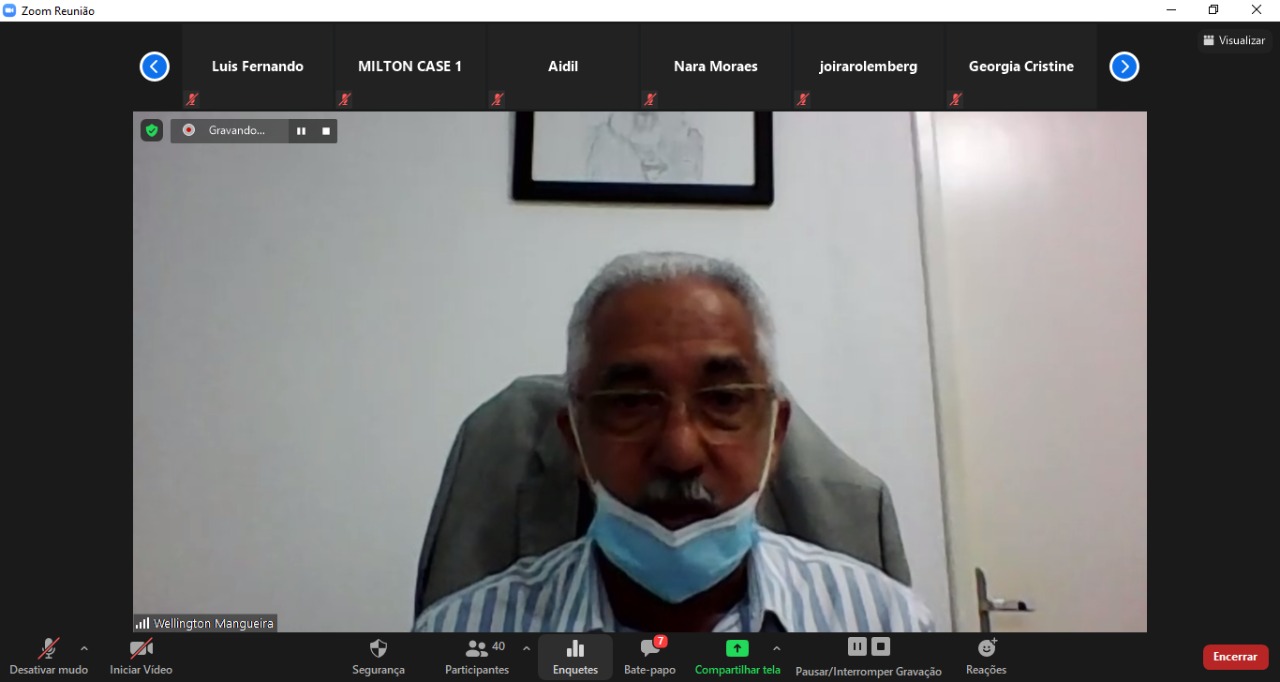The image size is (1280, 682).
Task: Toggle microphone with Desativar mudo
Action: coord(48,656)
